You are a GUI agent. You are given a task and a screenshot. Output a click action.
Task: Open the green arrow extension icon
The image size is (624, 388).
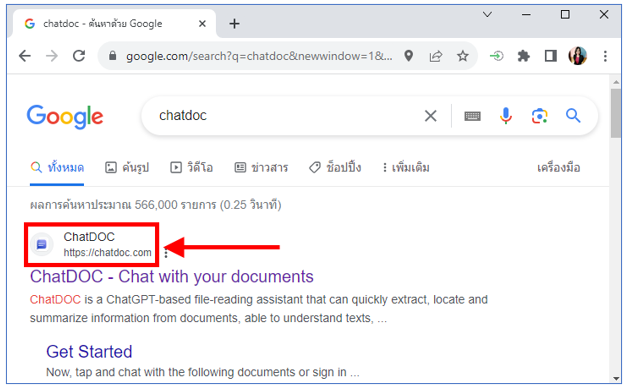pyautogui.click(x=497, y=56)
